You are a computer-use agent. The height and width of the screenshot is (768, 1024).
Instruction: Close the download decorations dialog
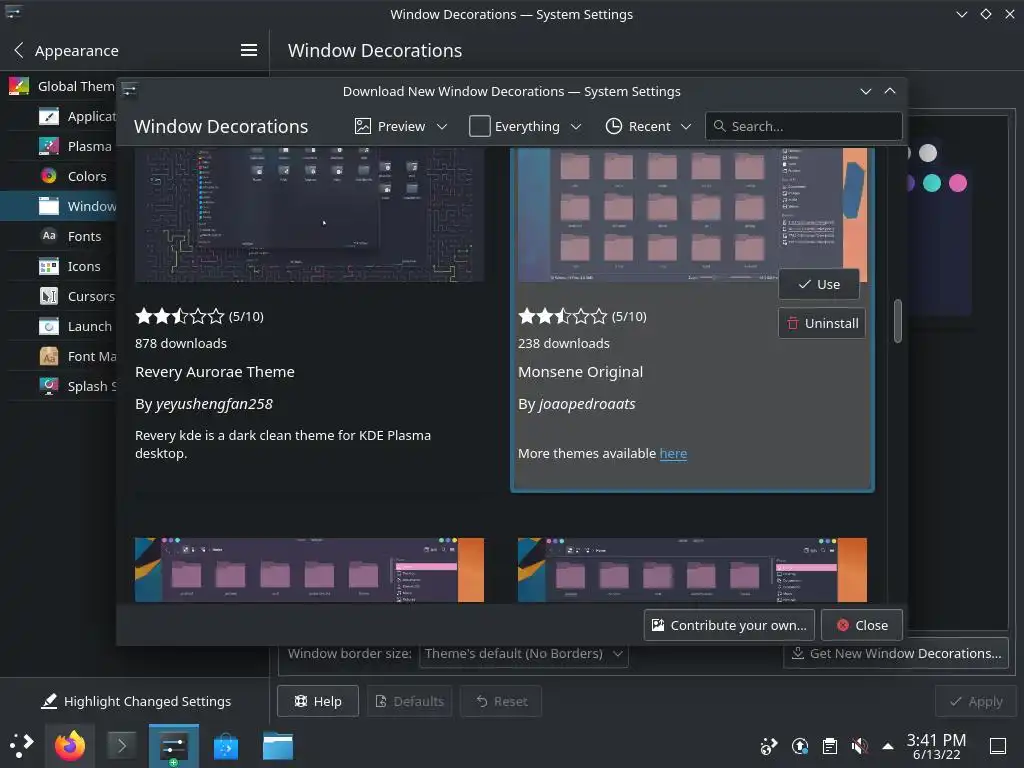pos(862,625)
